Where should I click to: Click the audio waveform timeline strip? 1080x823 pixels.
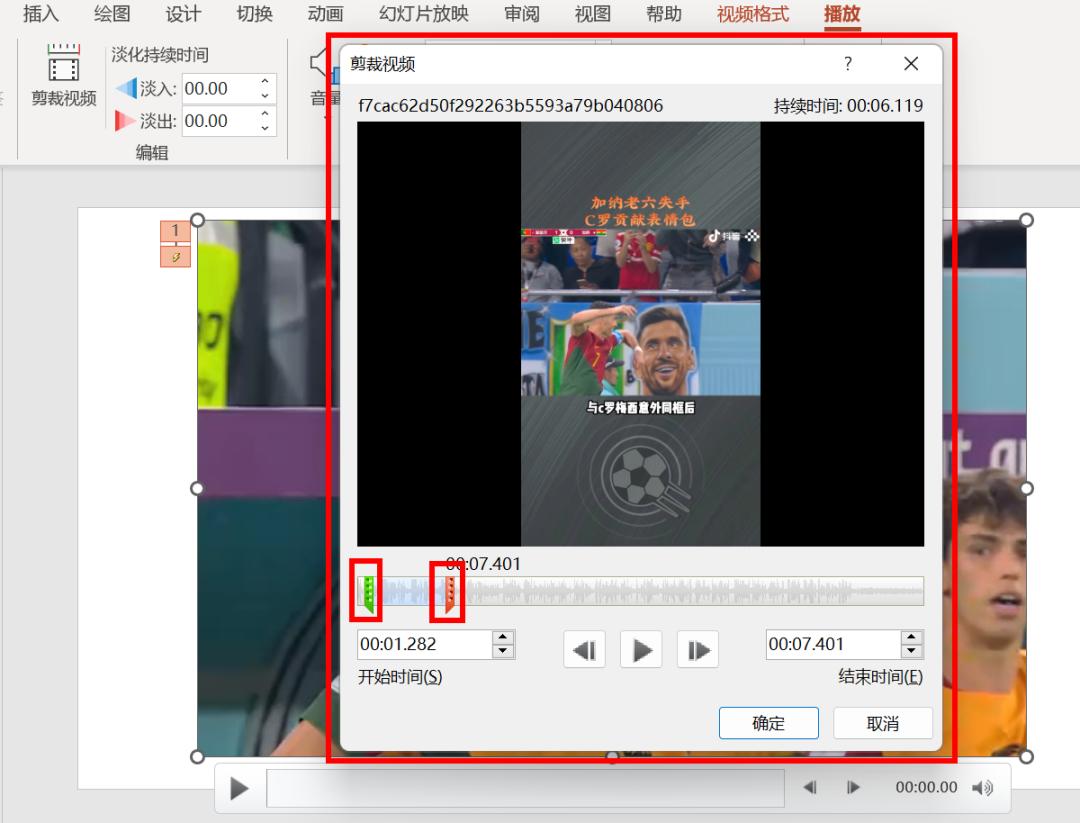[x=700, y=590]
